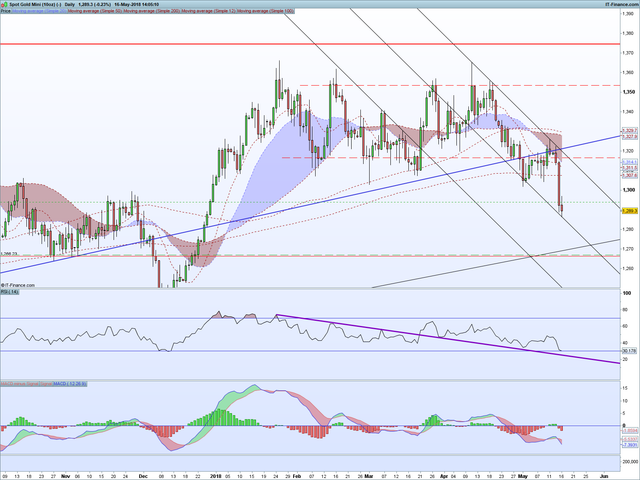Image resolution: width=640 pixels, height=480 pixels.
Task: Click the blue MACD (12 26 9) label
Action: click(69, 384)
